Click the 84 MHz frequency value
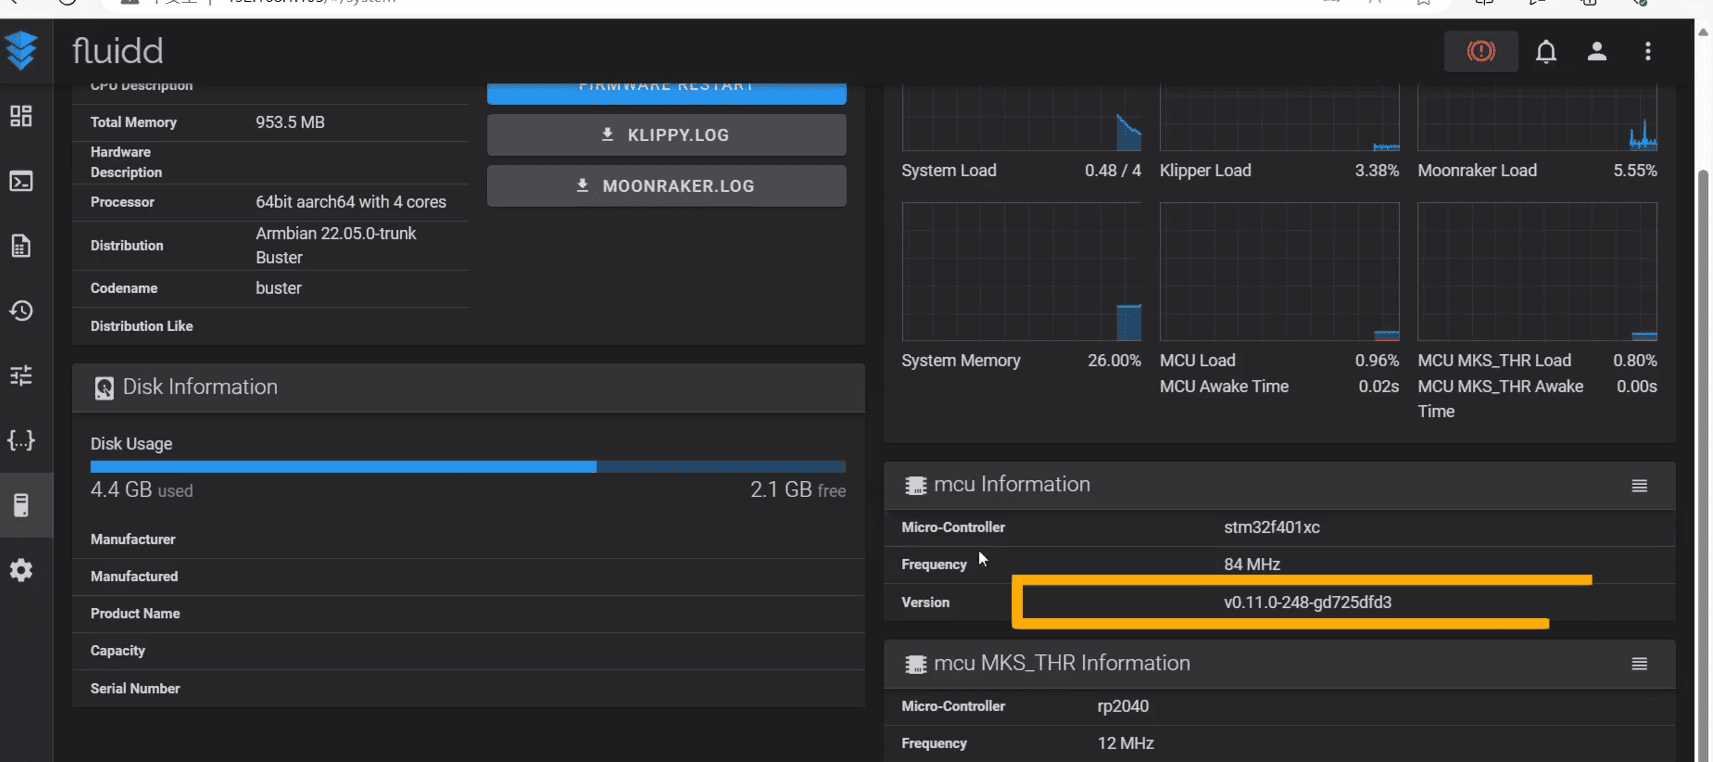Image resolution: width=1713 pixels, height=762 pixels. (x=1251, y=564)
